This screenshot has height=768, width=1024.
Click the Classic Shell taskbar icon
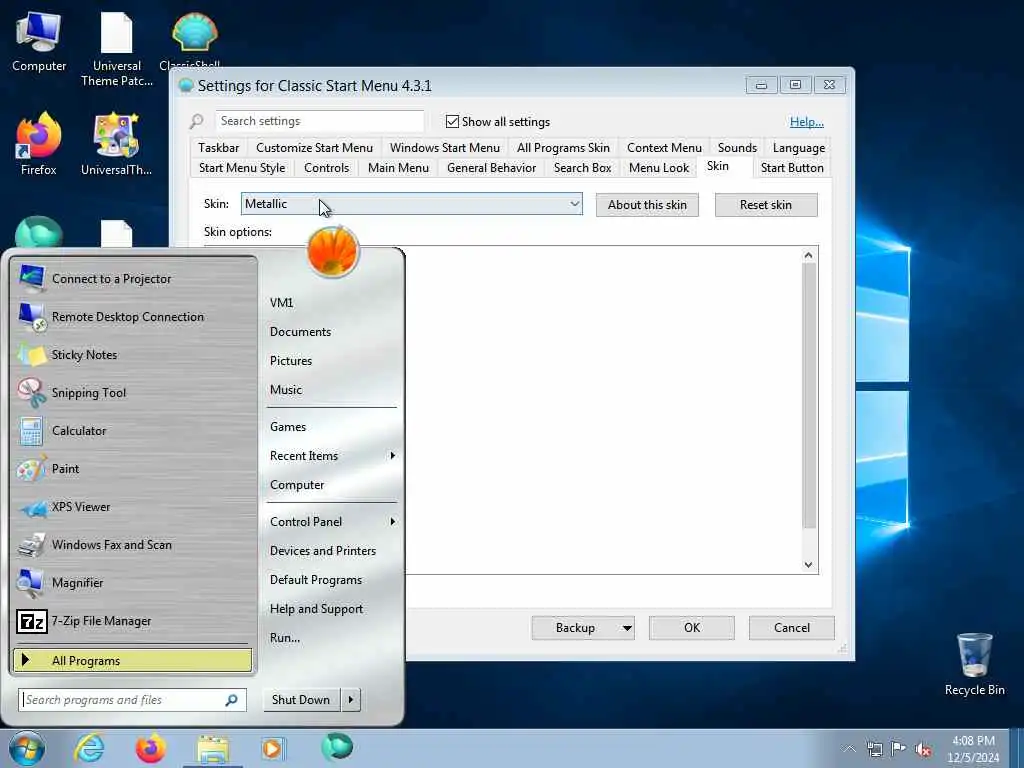click(337, 746)
